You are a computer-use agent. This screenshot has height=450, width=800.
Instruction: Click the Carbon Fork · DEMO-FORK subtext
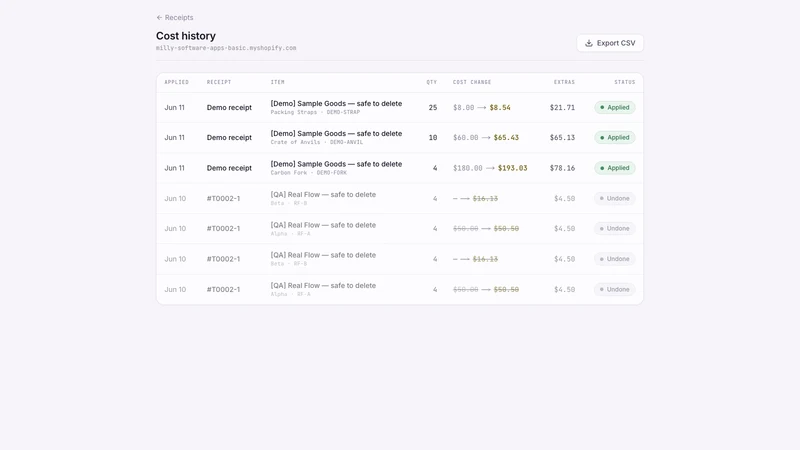point(308,173)
